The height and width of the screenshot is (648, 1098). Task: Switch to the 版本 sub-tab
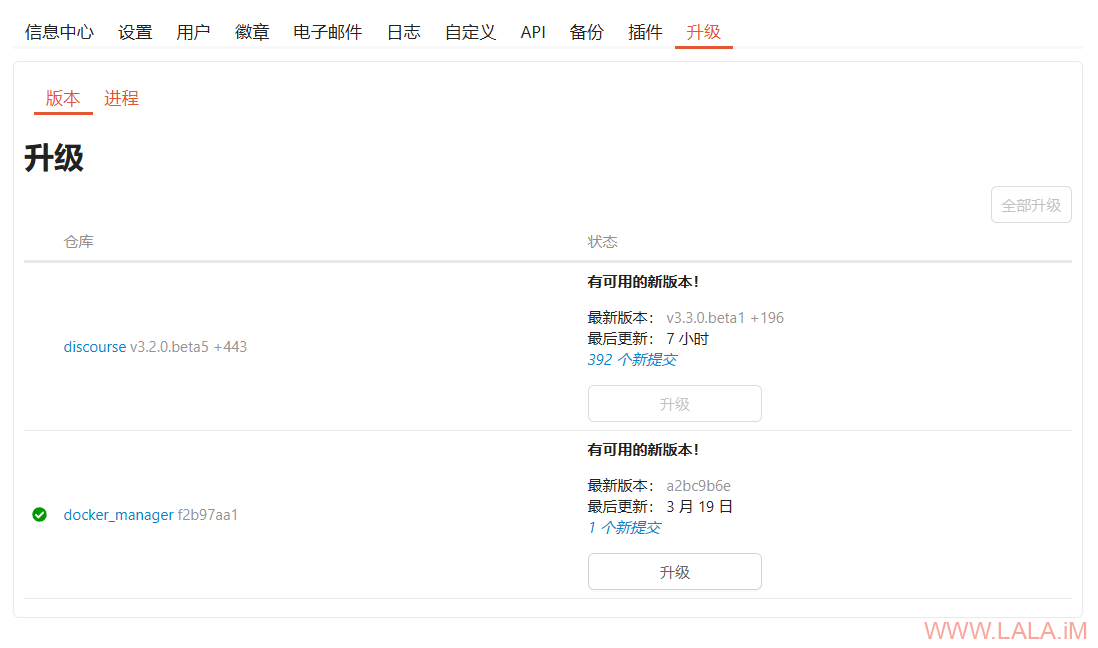tap(63, 98)
